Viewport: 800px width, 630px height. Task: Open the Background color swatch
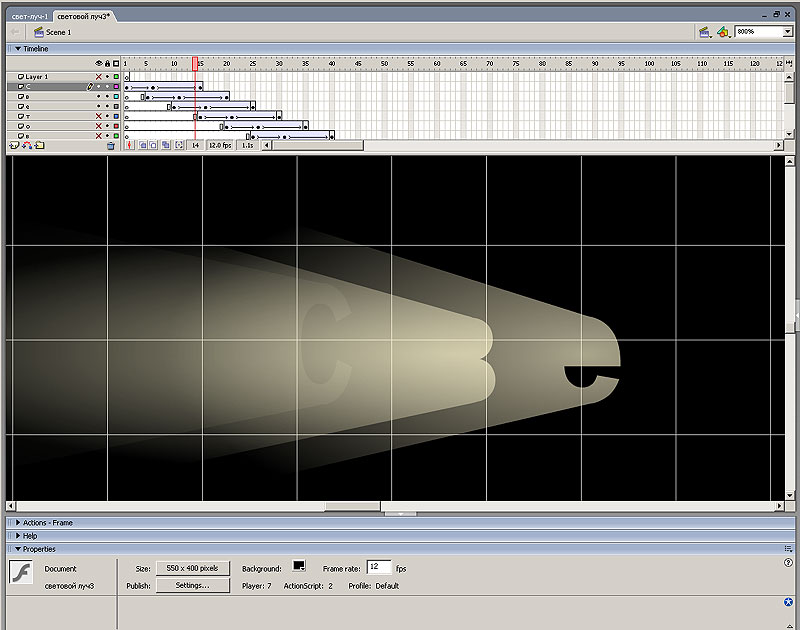coord(298,567)
